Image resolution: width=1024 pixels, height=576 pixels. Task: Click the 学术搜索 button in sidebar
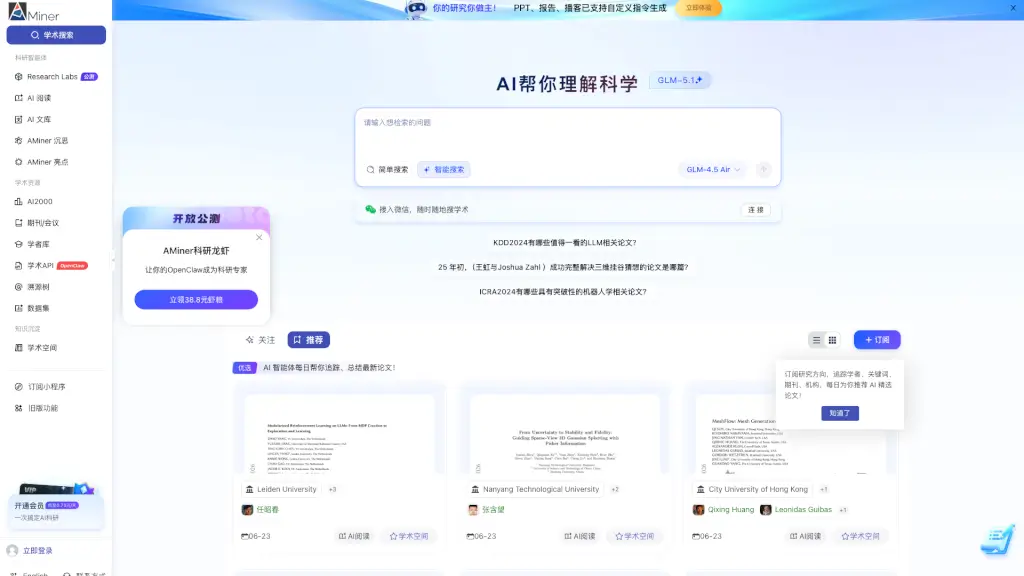point(56,35)
